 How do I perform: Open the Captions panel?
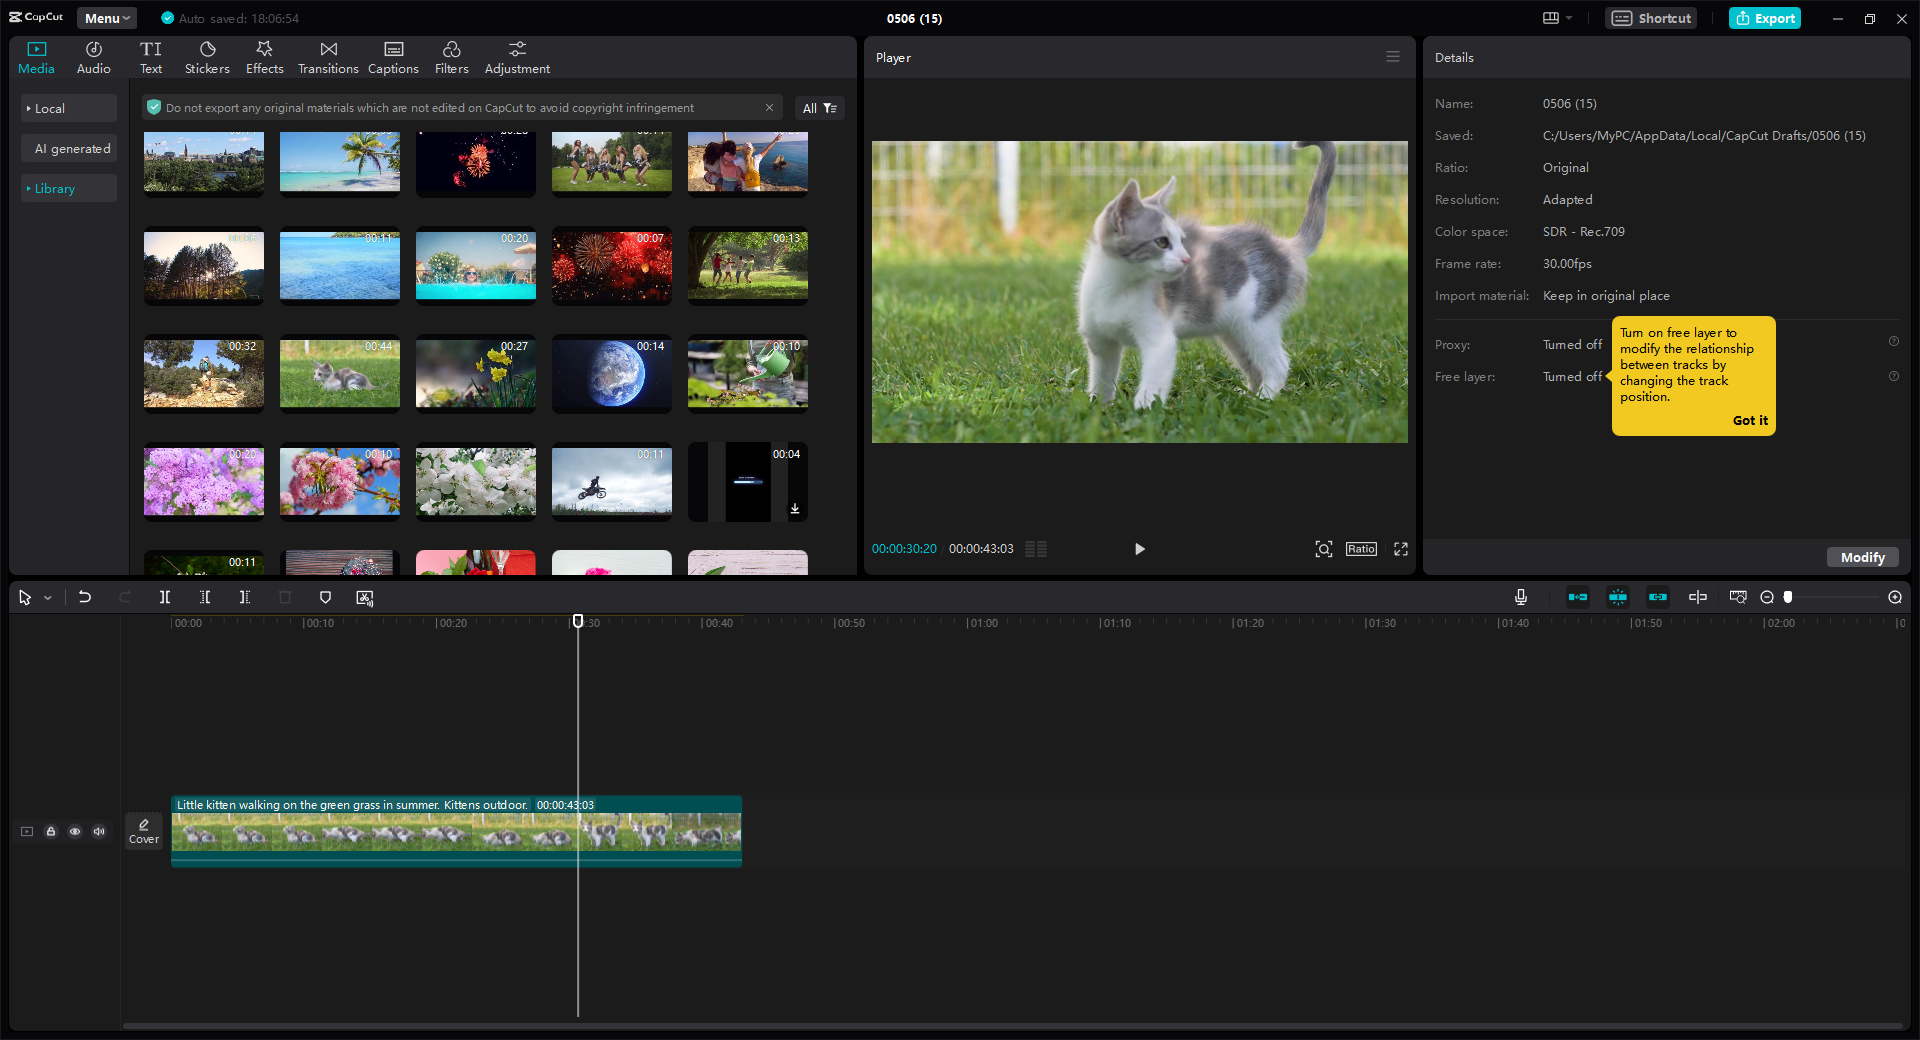click(393, 56)
